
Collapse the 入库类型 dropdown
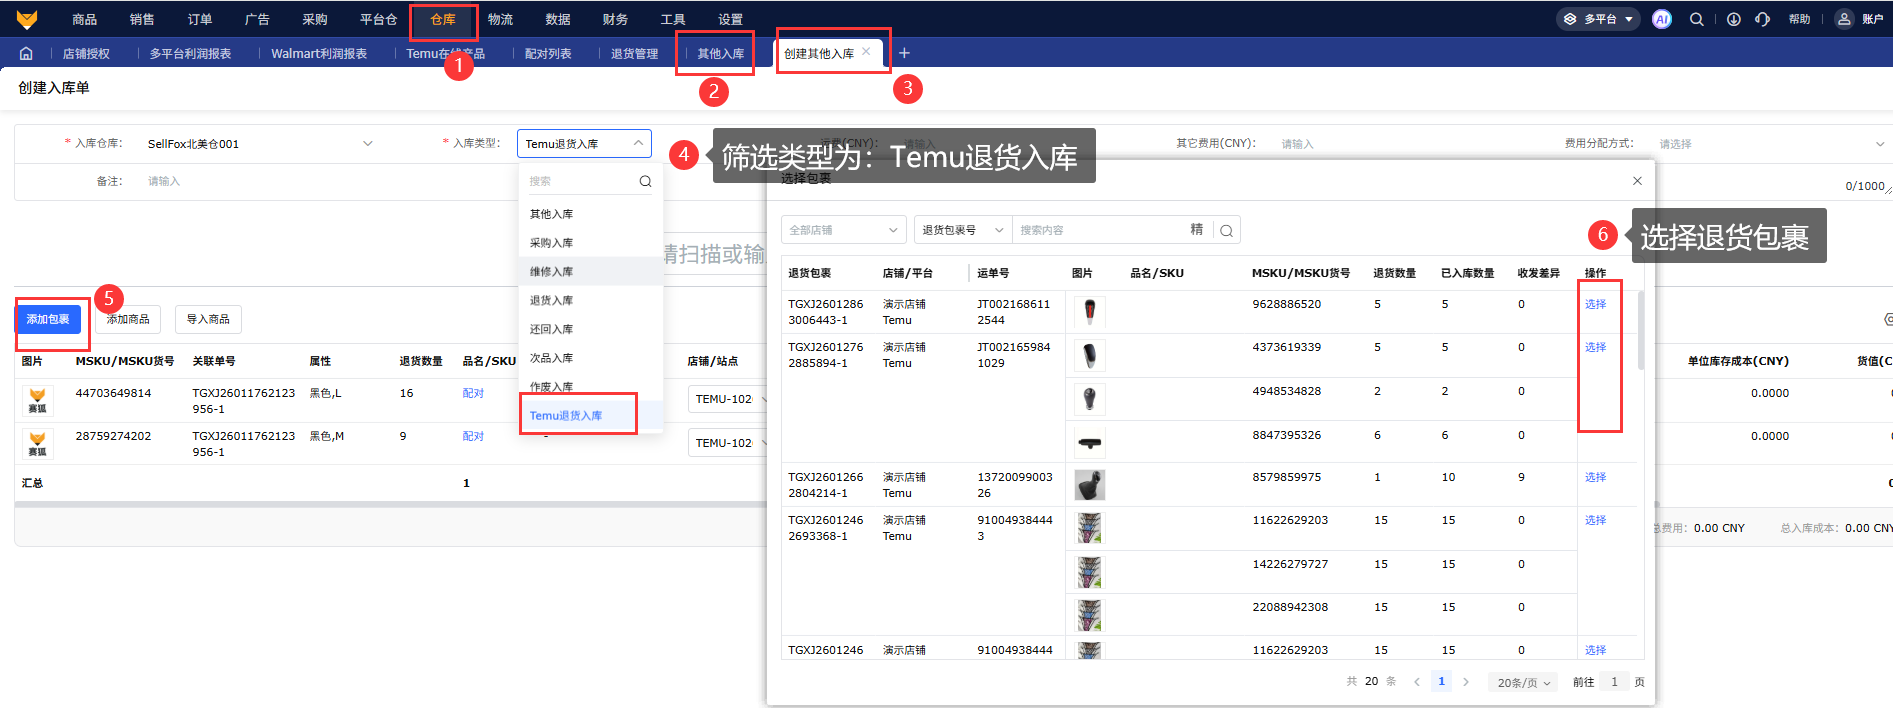click(638, 143)
